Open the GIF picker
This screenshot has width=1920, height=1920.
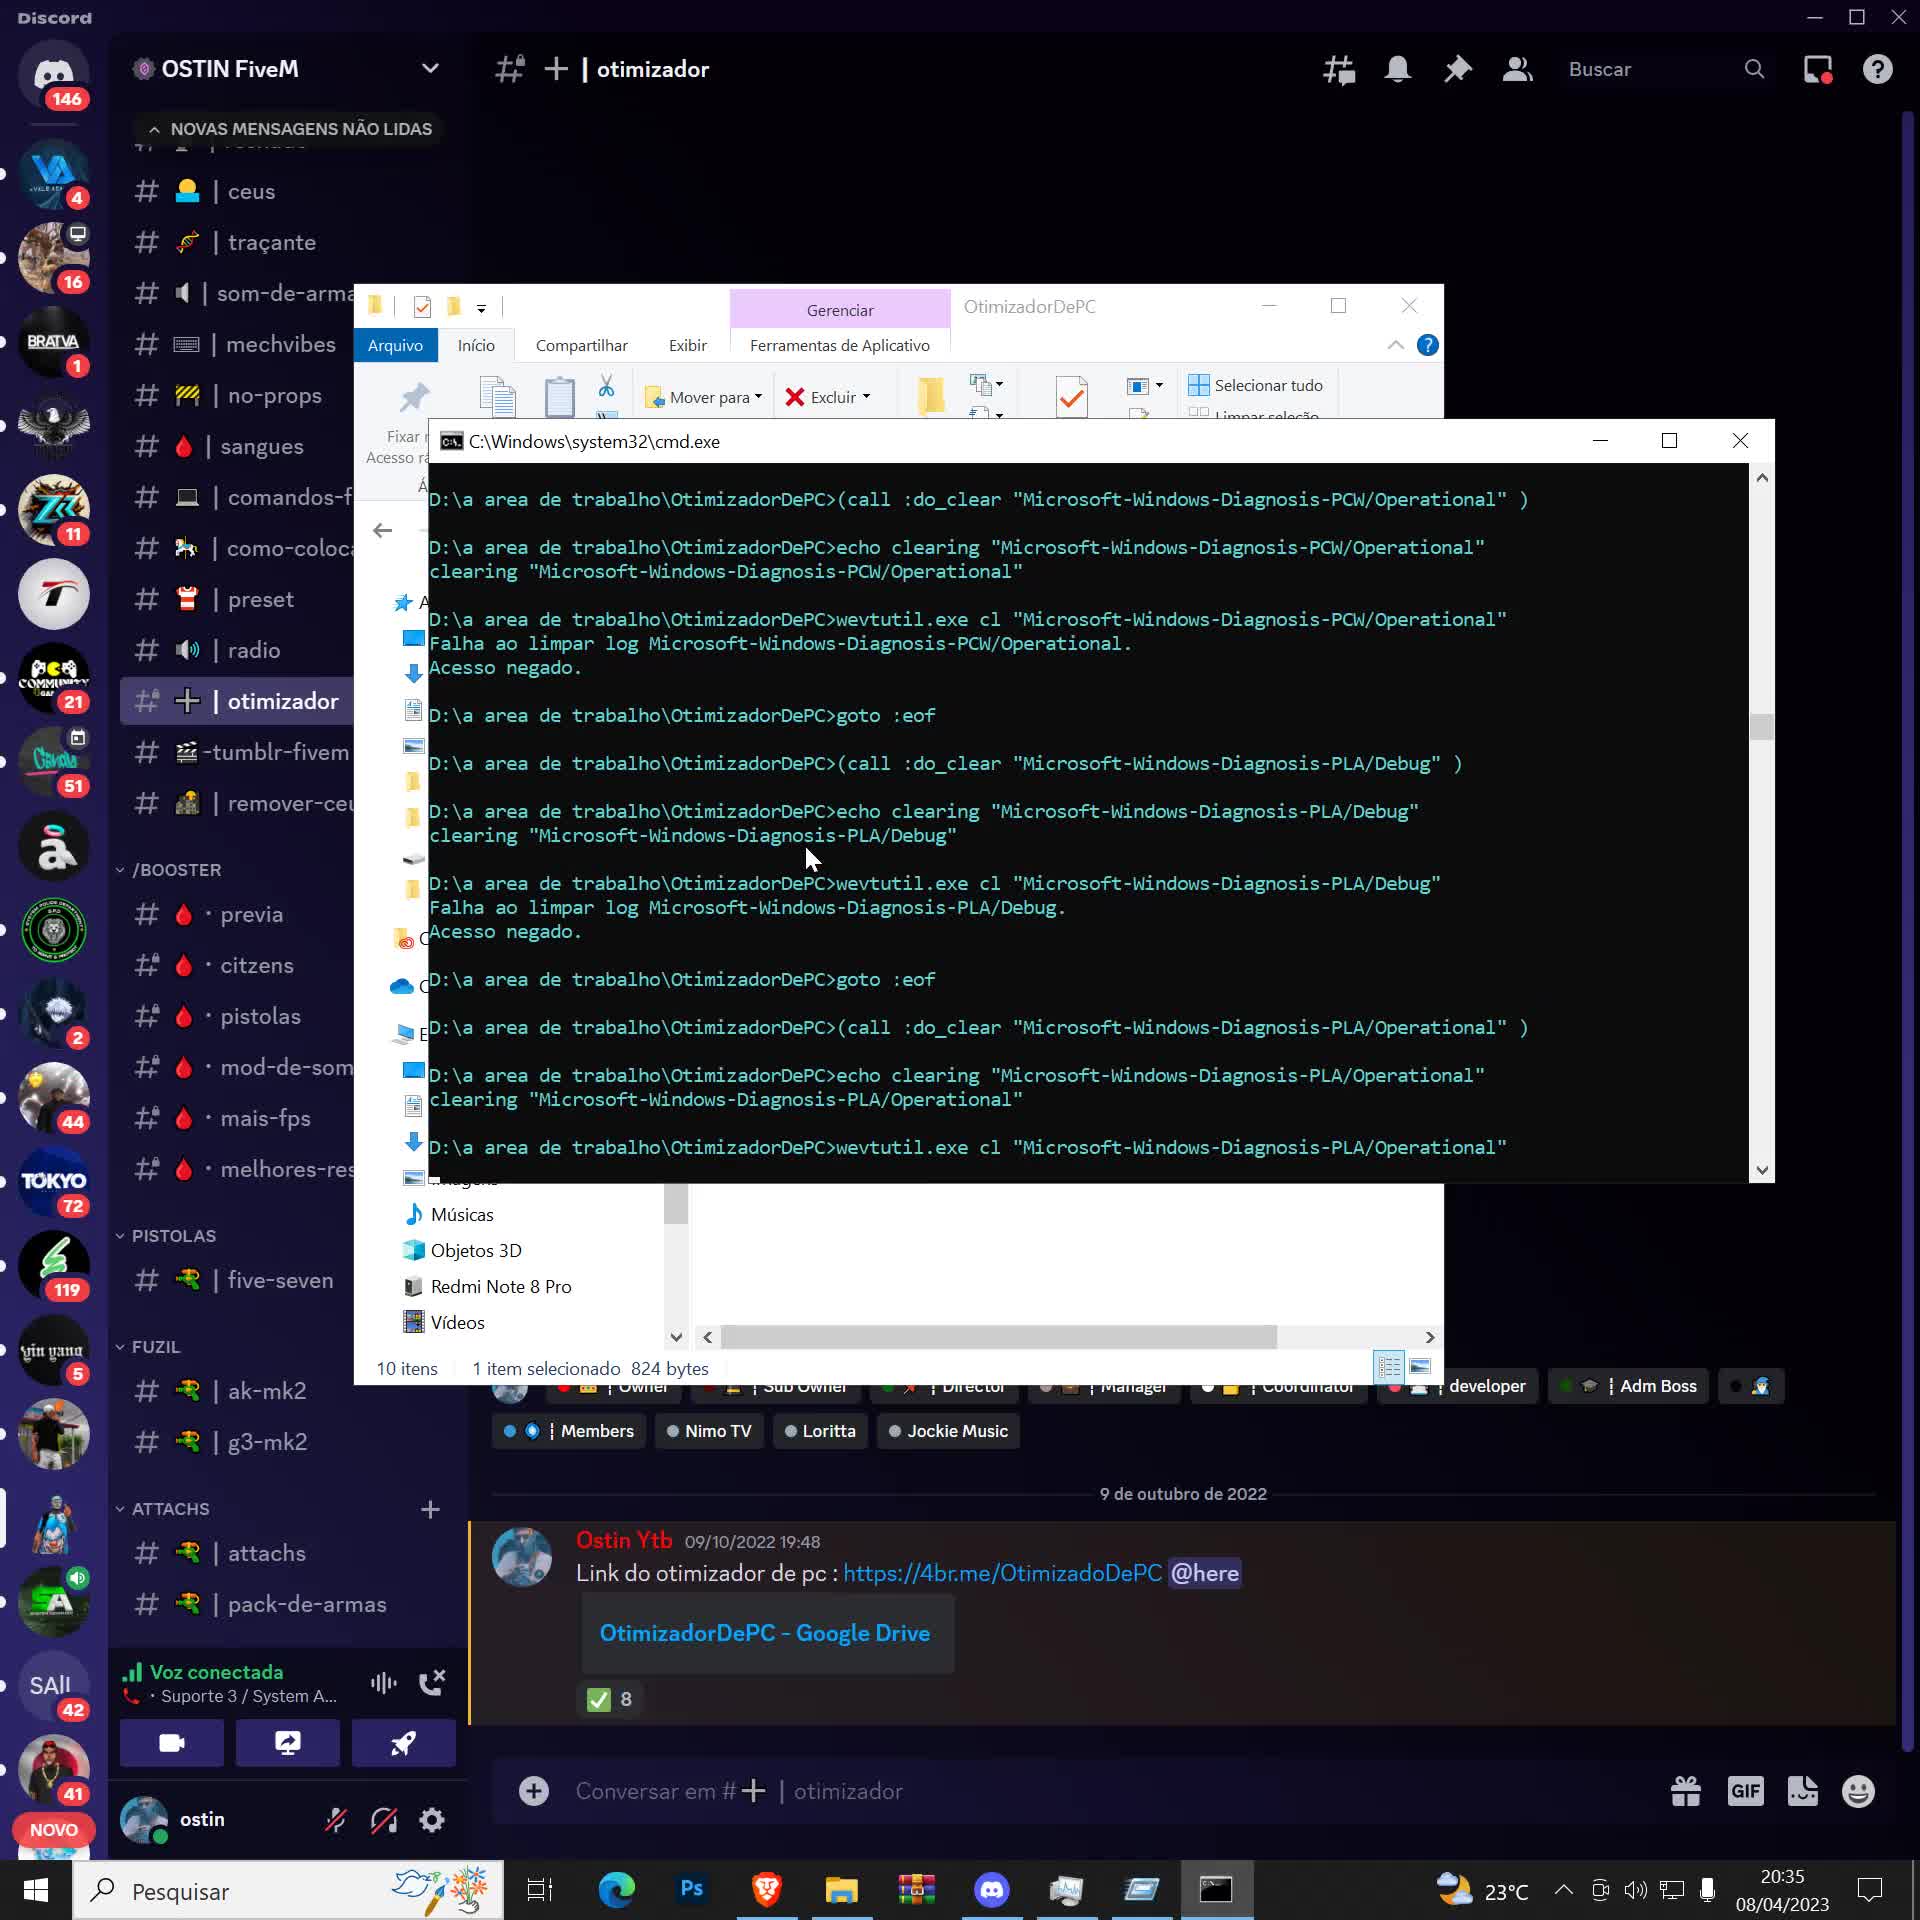(1745, 1790)
